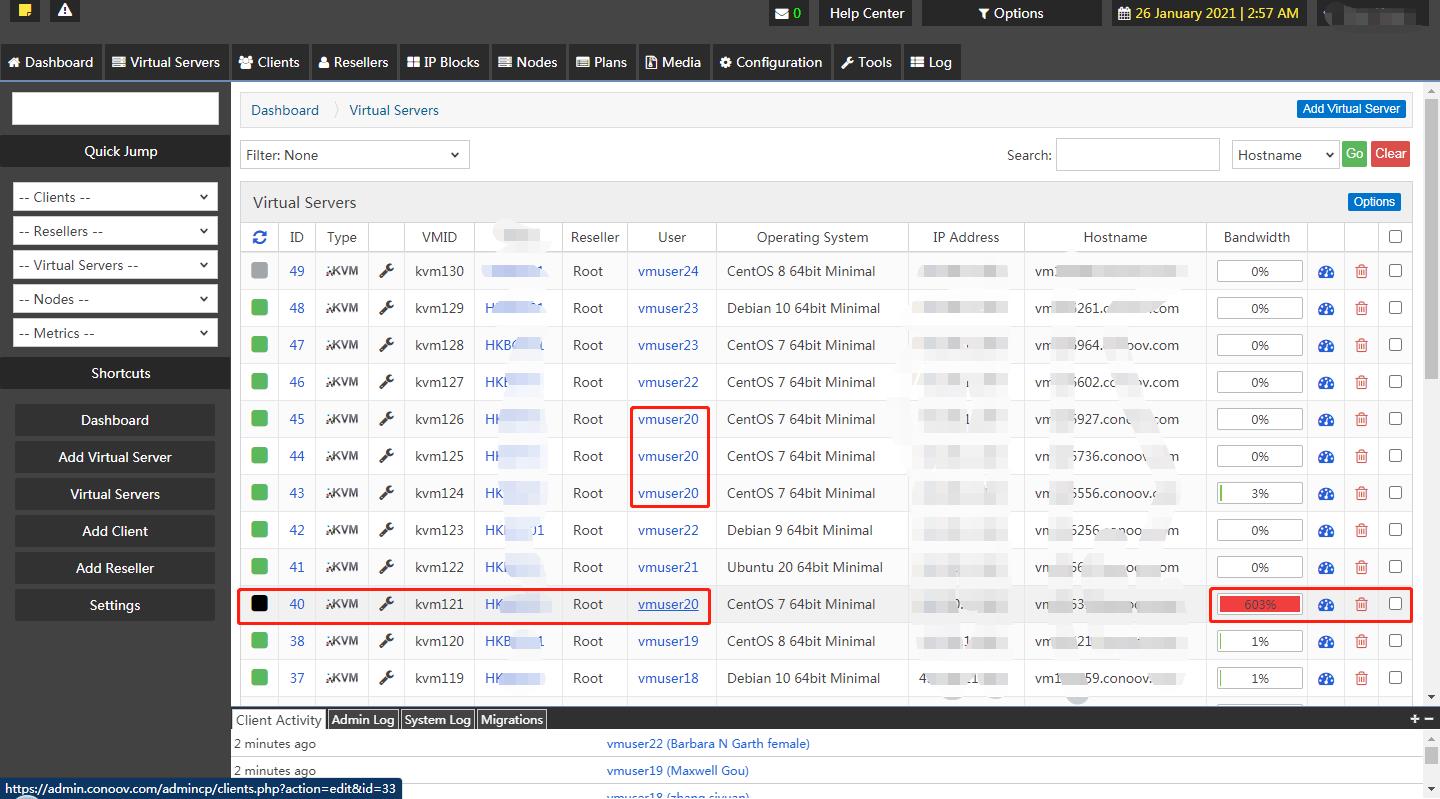The width and height of the screenshot is (1440, 799).
Task: Delete server ID 43 with trash icon
Action: tap(1361, 493)
